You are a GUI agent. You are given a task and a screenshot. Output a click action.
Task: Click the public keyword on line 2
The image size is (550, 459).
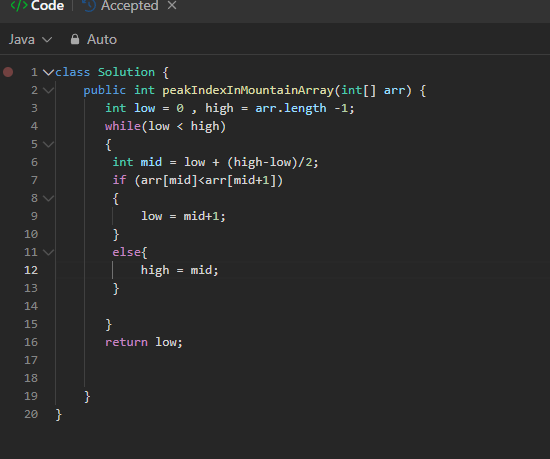(105, 90)
